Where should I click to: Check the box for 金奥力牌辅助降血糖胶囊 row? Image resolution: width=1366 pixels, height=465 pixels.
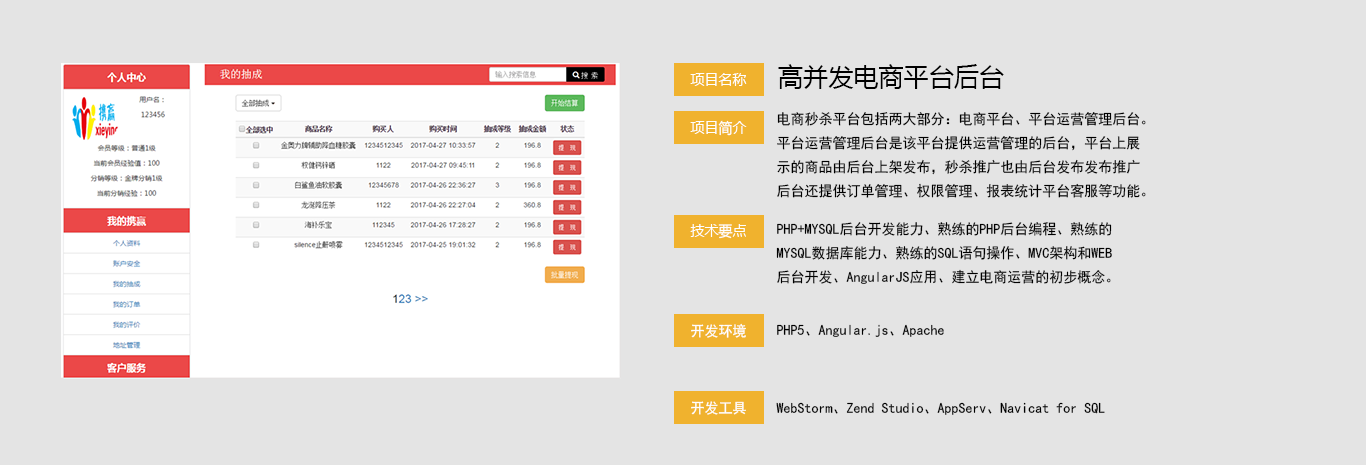coord(256,146)
